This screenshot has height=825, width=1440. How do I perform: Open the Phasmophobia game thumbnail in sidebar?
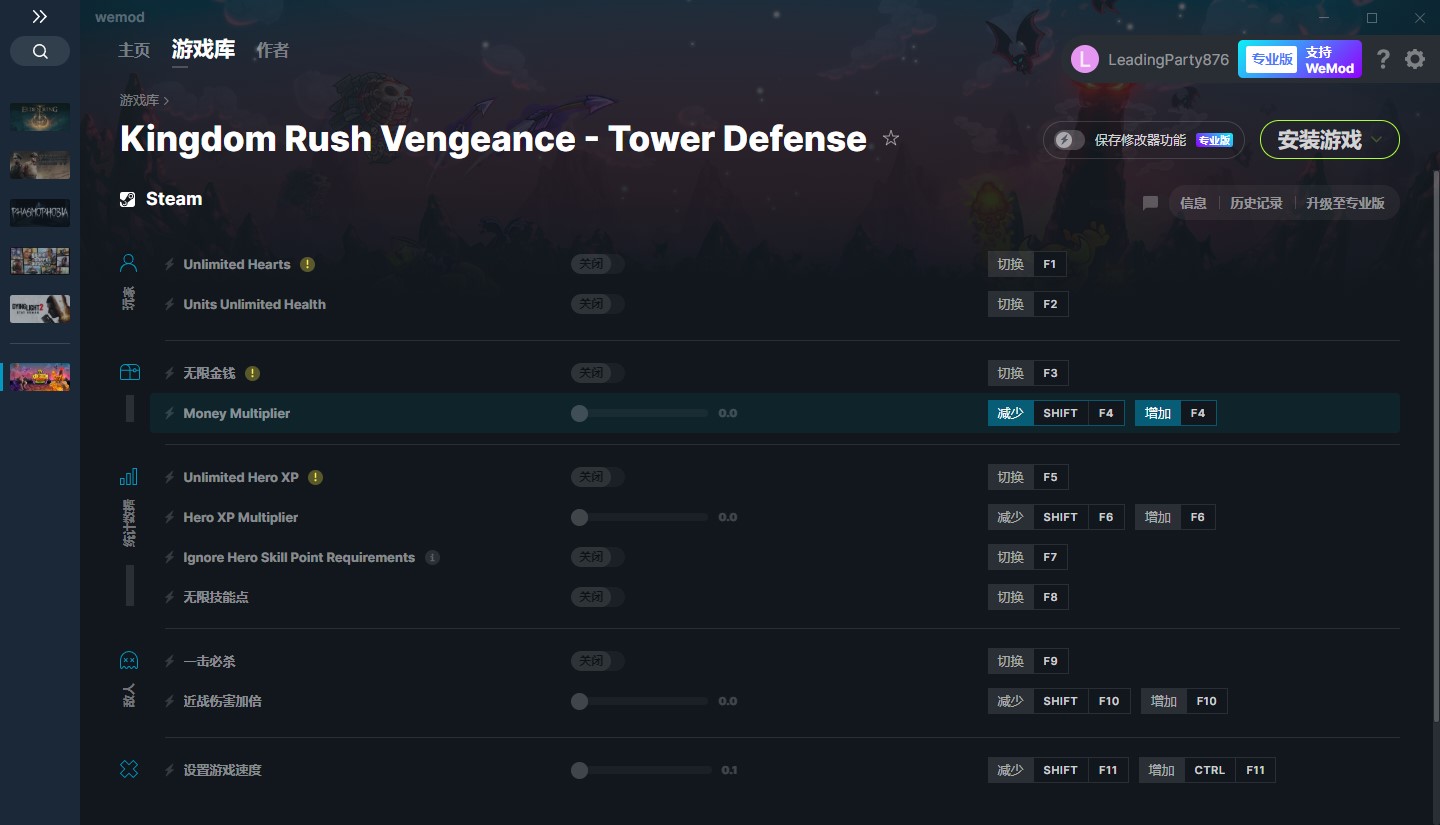(x=40, y=213)
